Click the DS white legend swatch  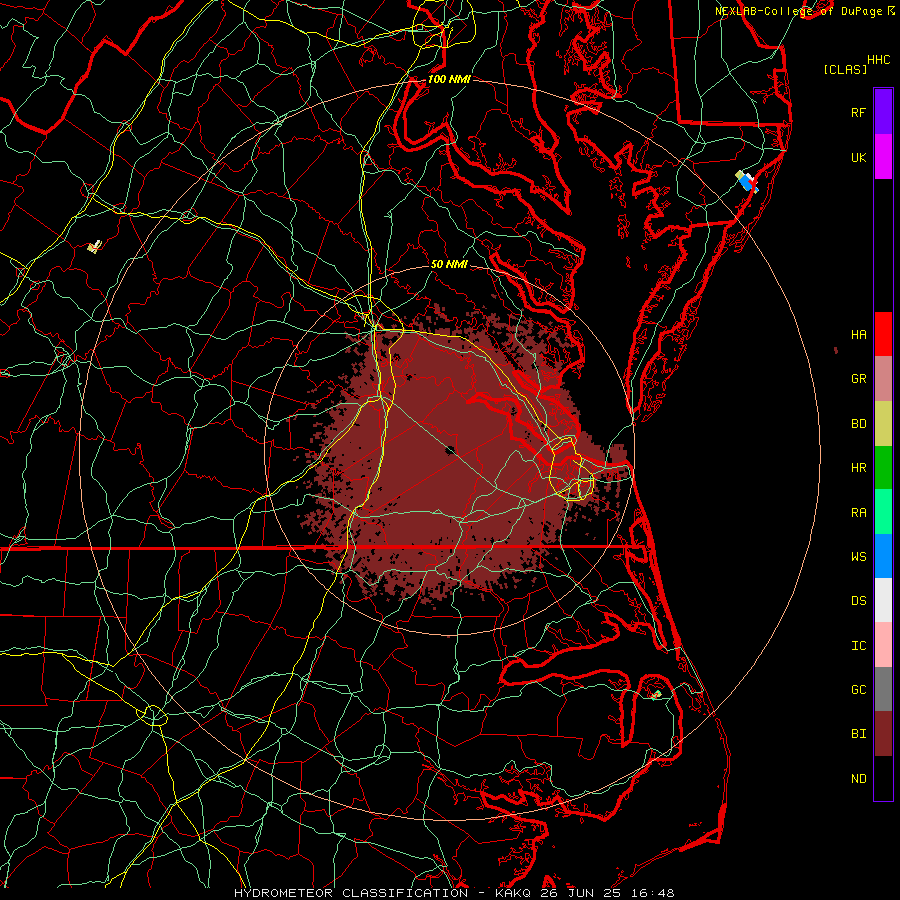tap(883, 600)
